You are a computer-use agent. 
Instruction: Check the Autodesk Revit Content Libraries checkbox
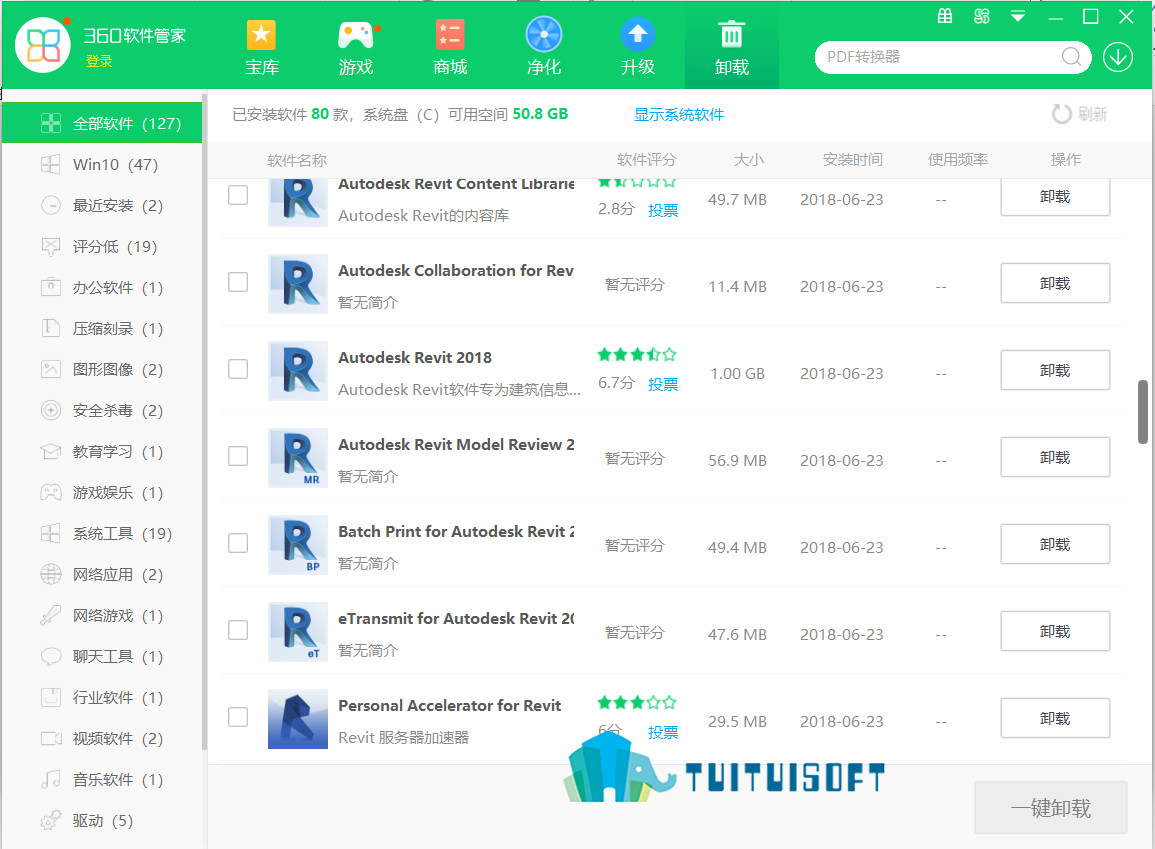(238, 195)
